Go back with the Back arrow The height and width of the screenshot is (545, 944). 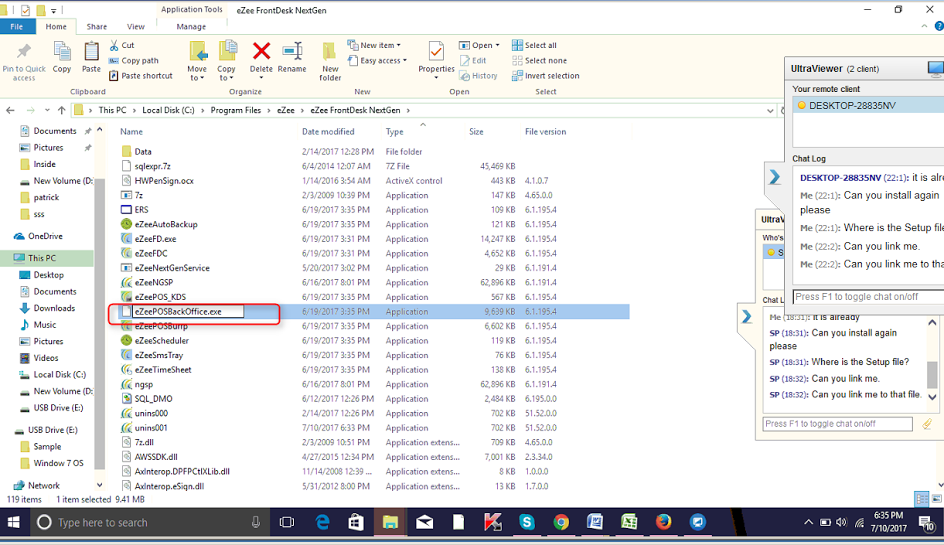pyautogui.click(x=10, y=110)
